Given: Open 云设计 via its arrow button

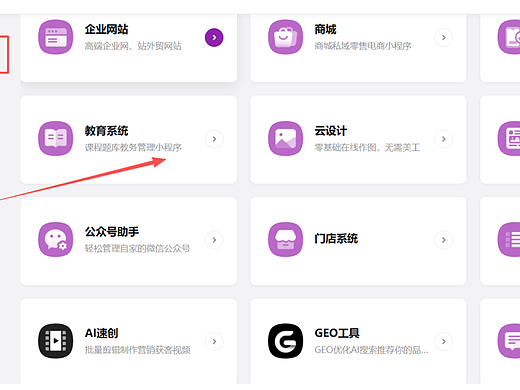Looking at the screenshot, I should pyautogui.click(x=443, y=139).
